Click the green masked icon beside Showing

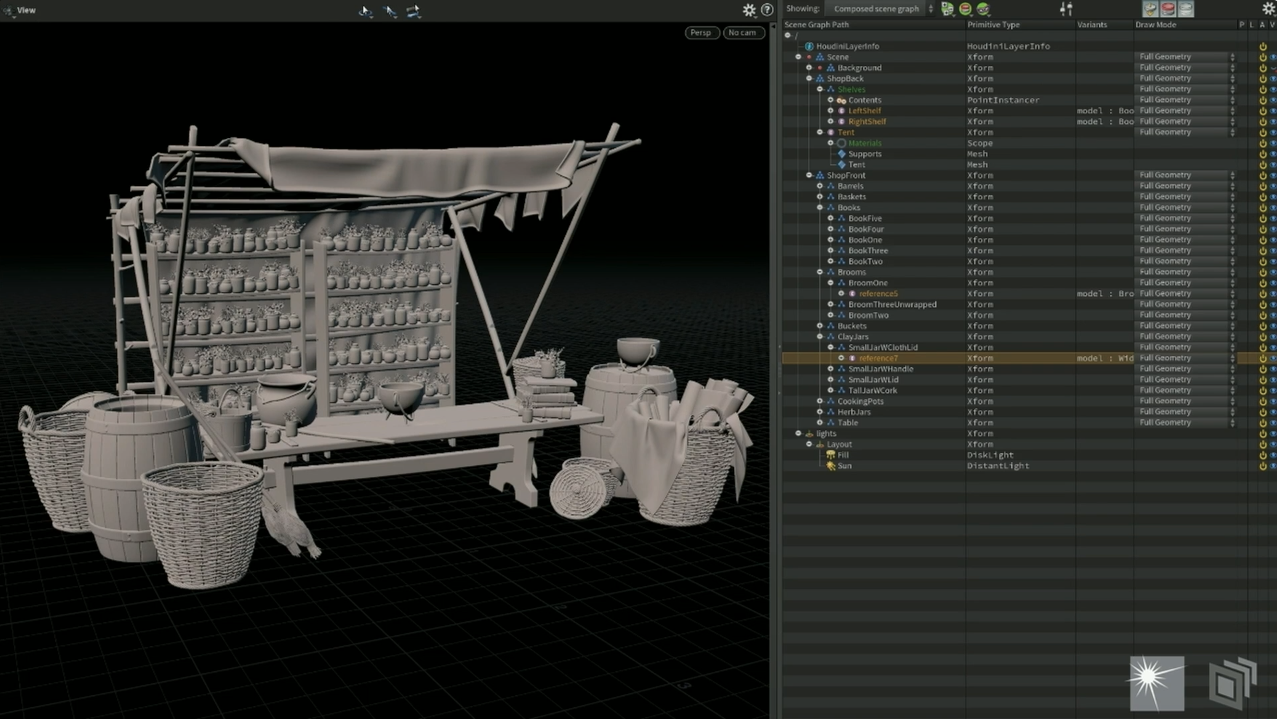[983, 9]
